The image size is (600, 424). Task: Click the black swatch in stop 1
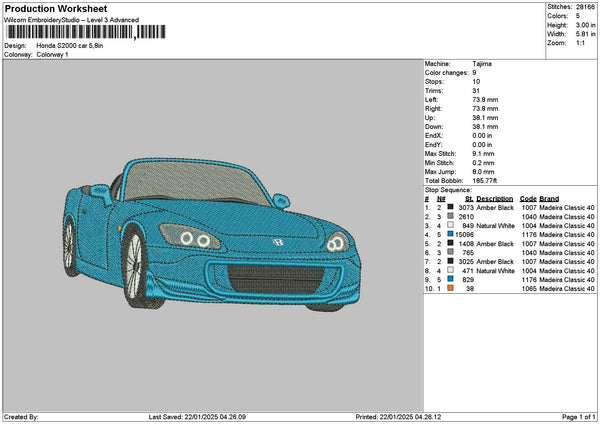coord(452,207)
